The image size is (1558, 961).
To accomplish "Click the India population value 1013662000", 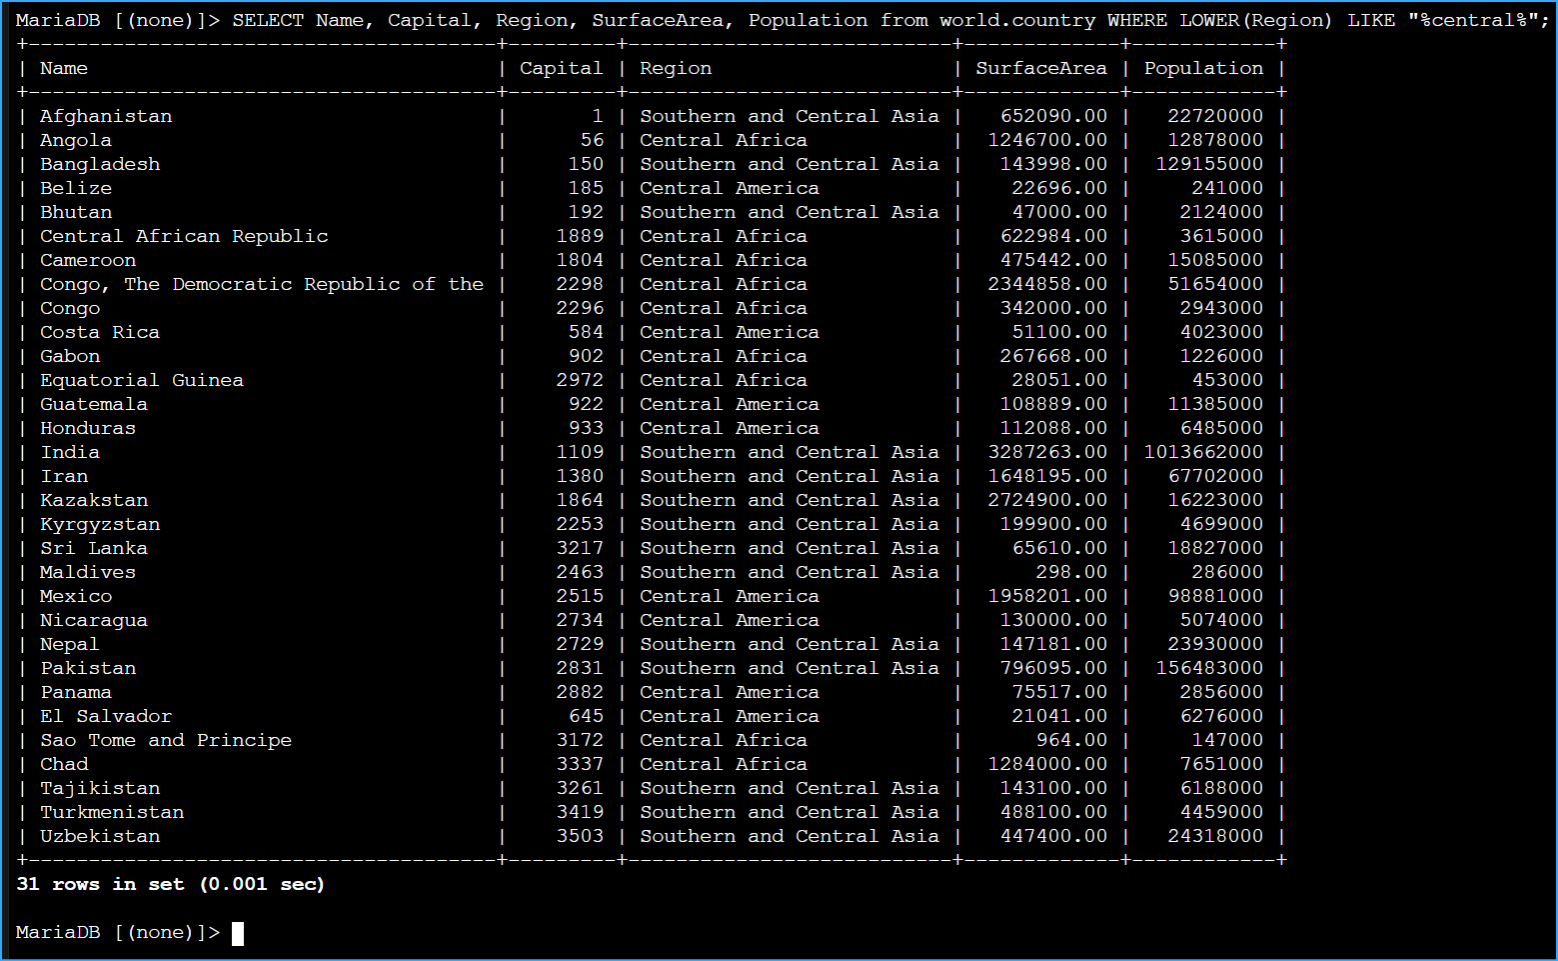I will pos(1210,452).
